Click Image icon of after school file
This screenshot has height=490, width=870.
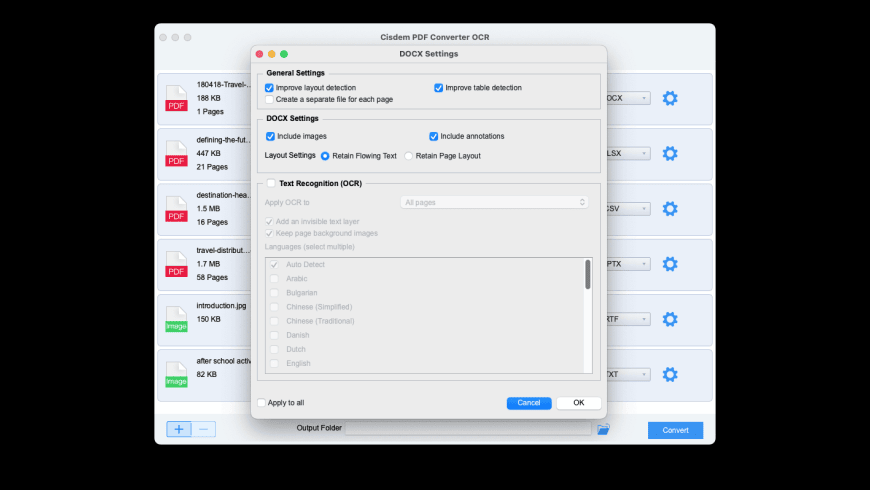click(176, 374)
